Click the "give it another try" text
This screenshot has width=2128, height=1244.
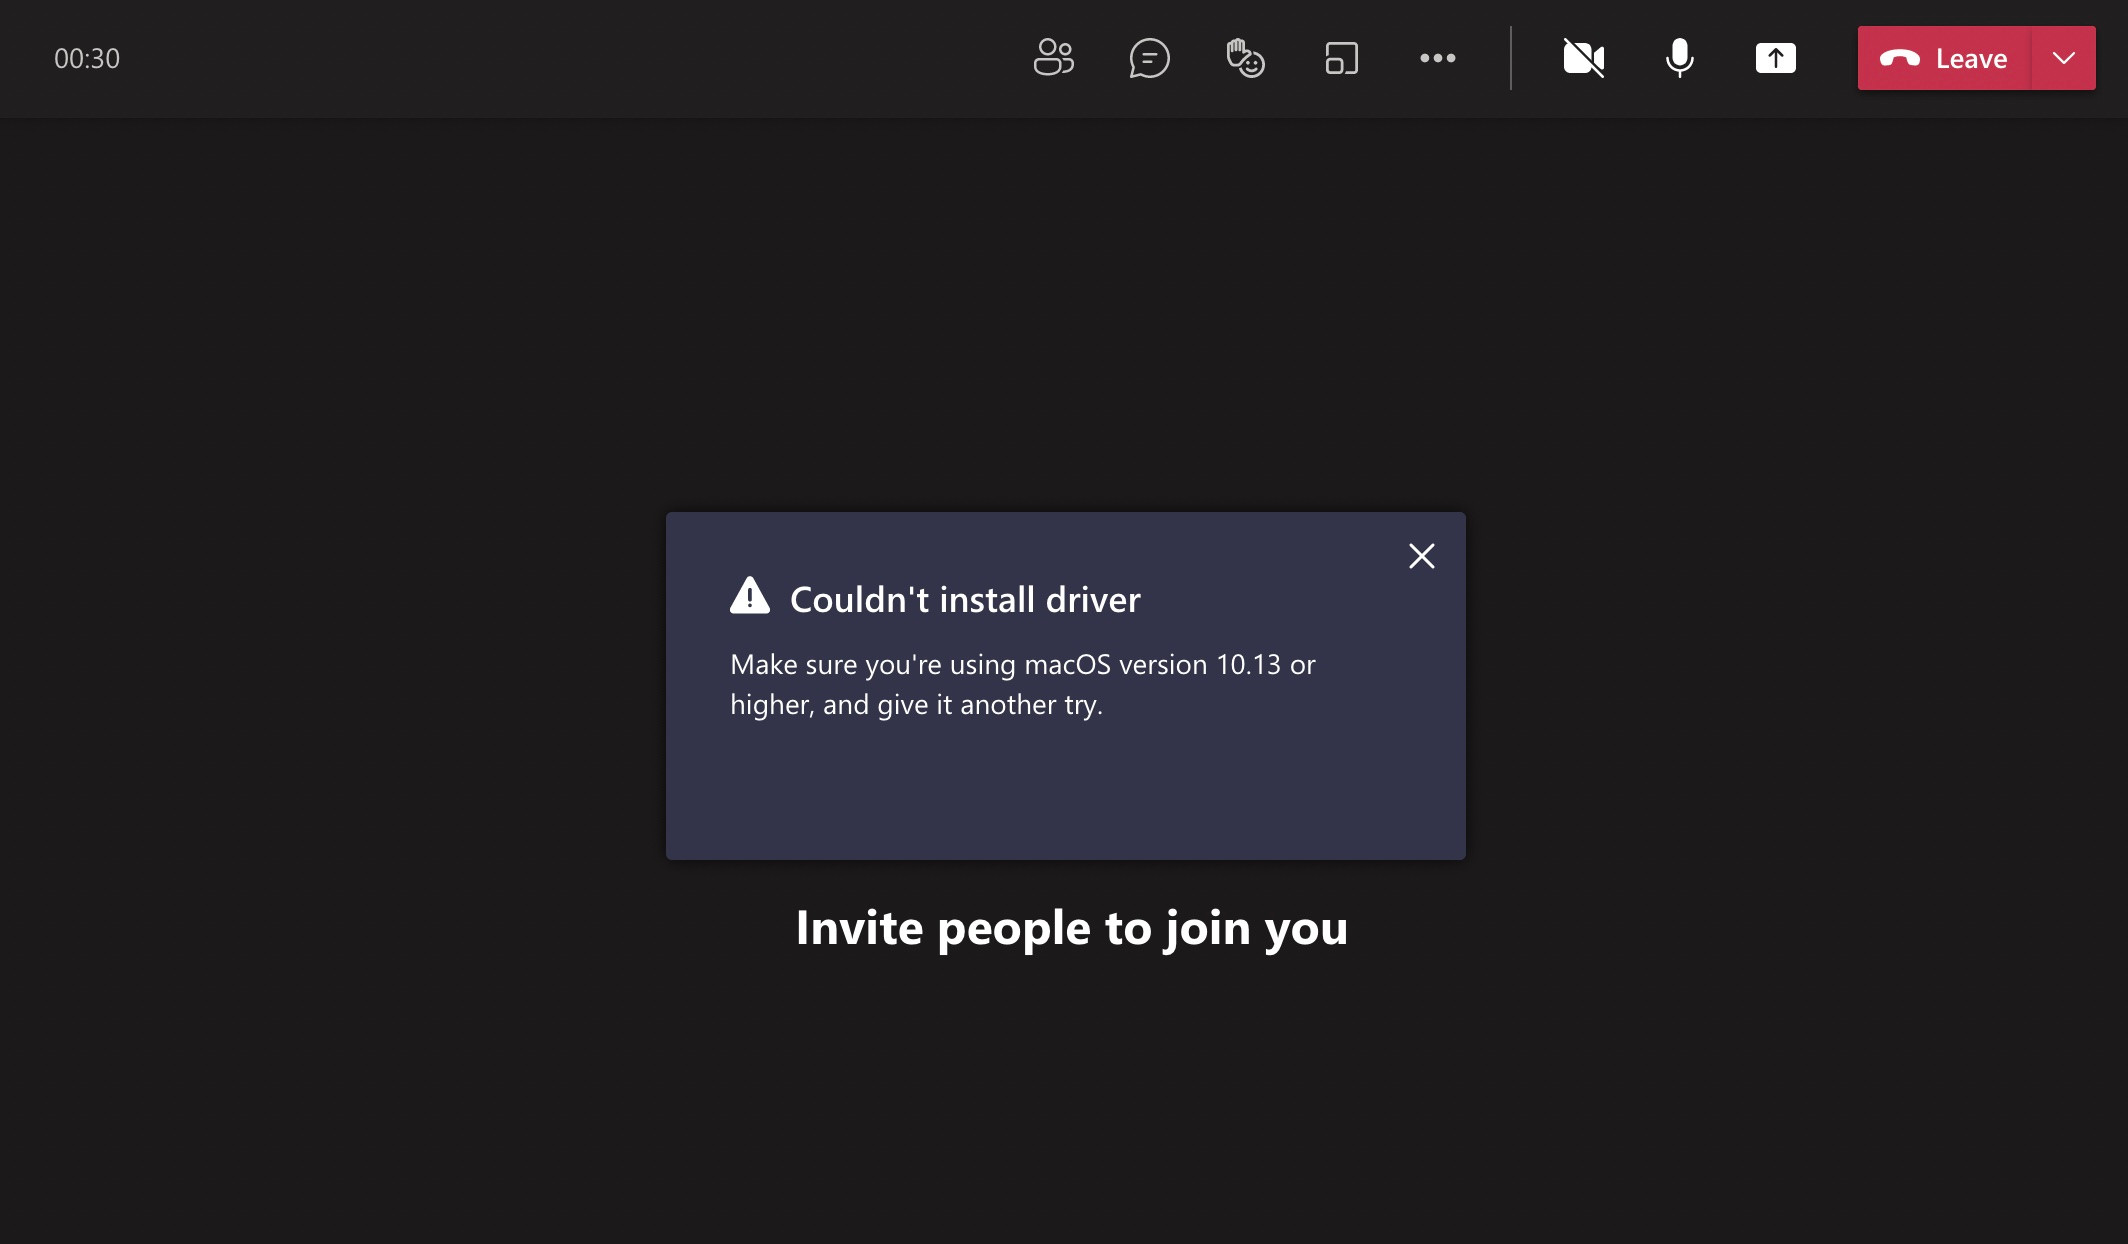click(990, 705)
